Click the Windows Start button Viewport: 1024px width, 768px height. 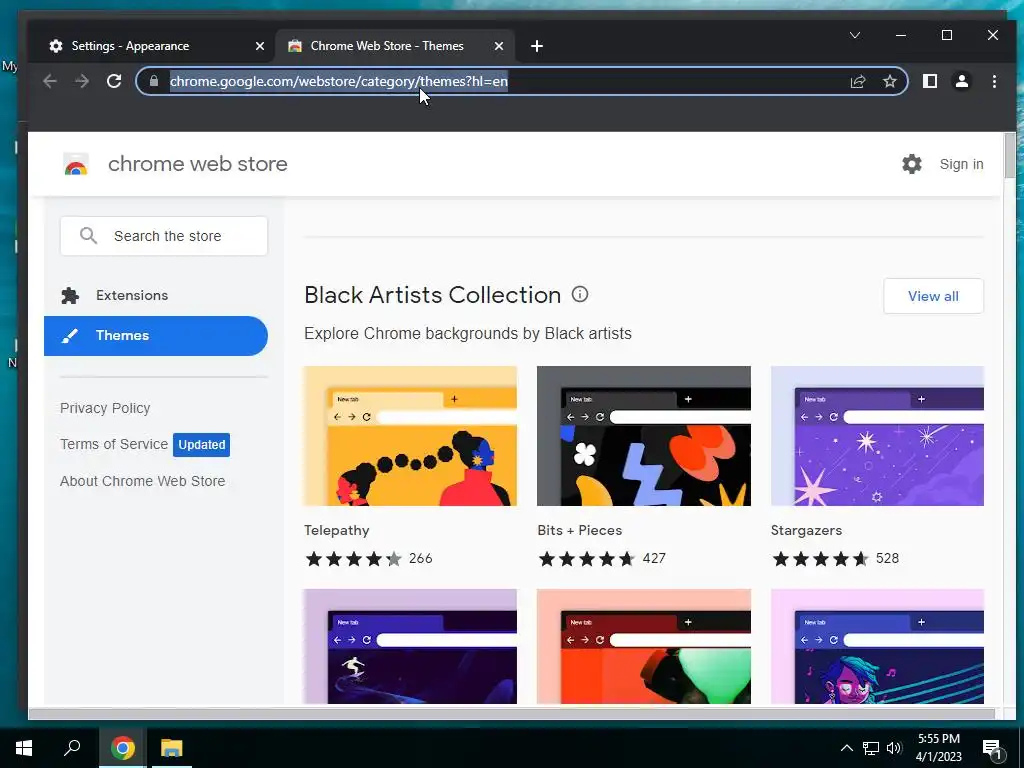click(x=24, y=748)
